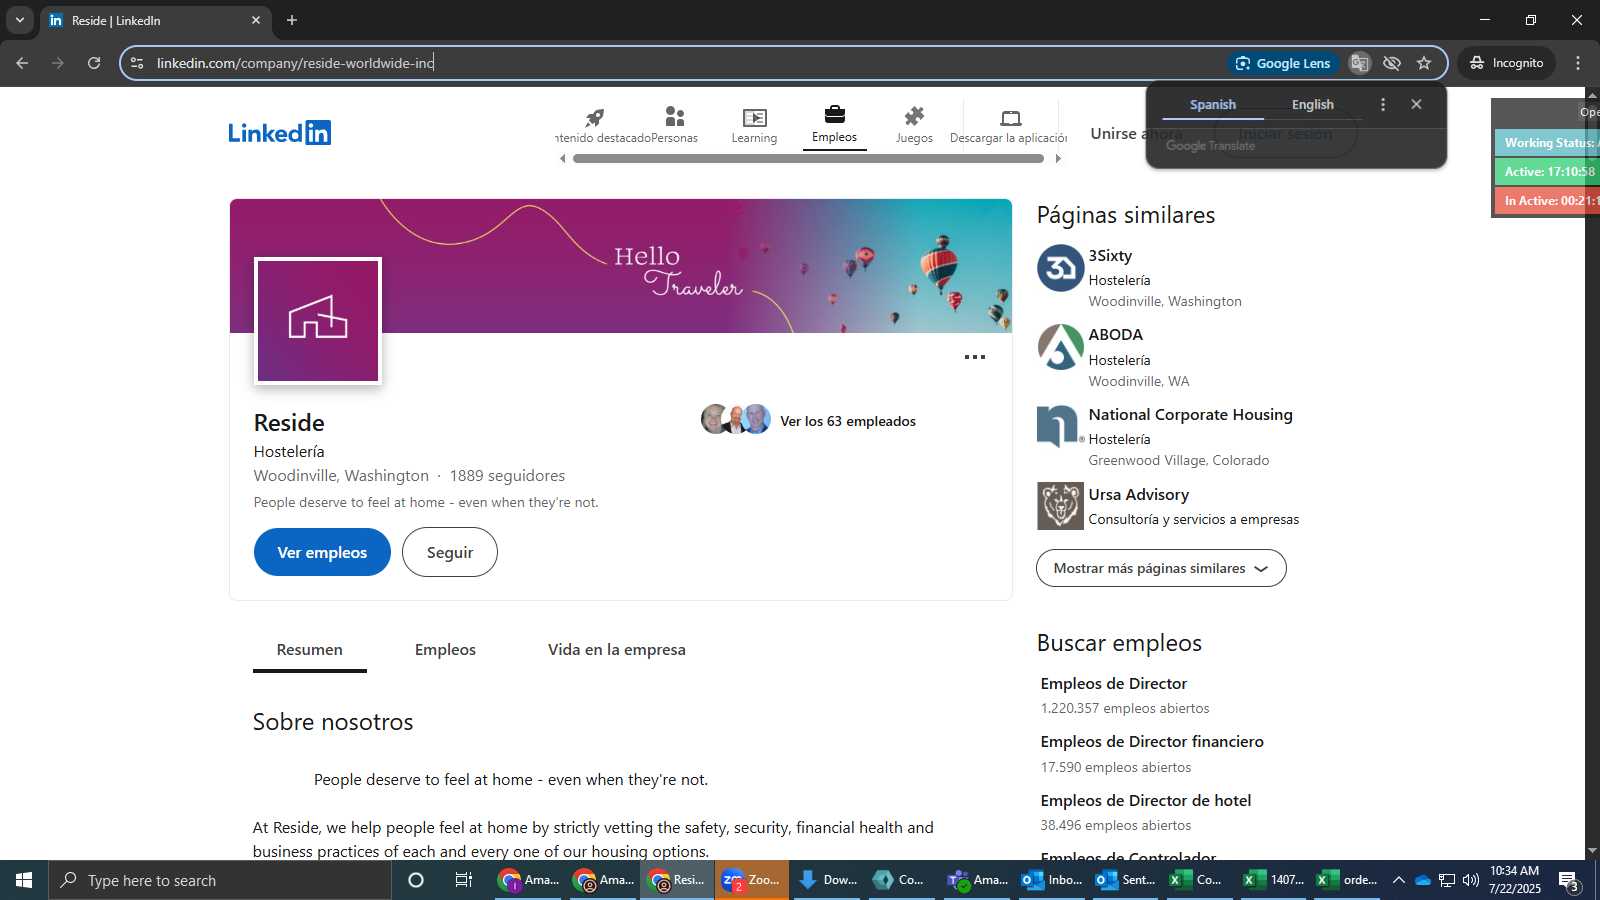Click the browser reload button

point(94,63)
